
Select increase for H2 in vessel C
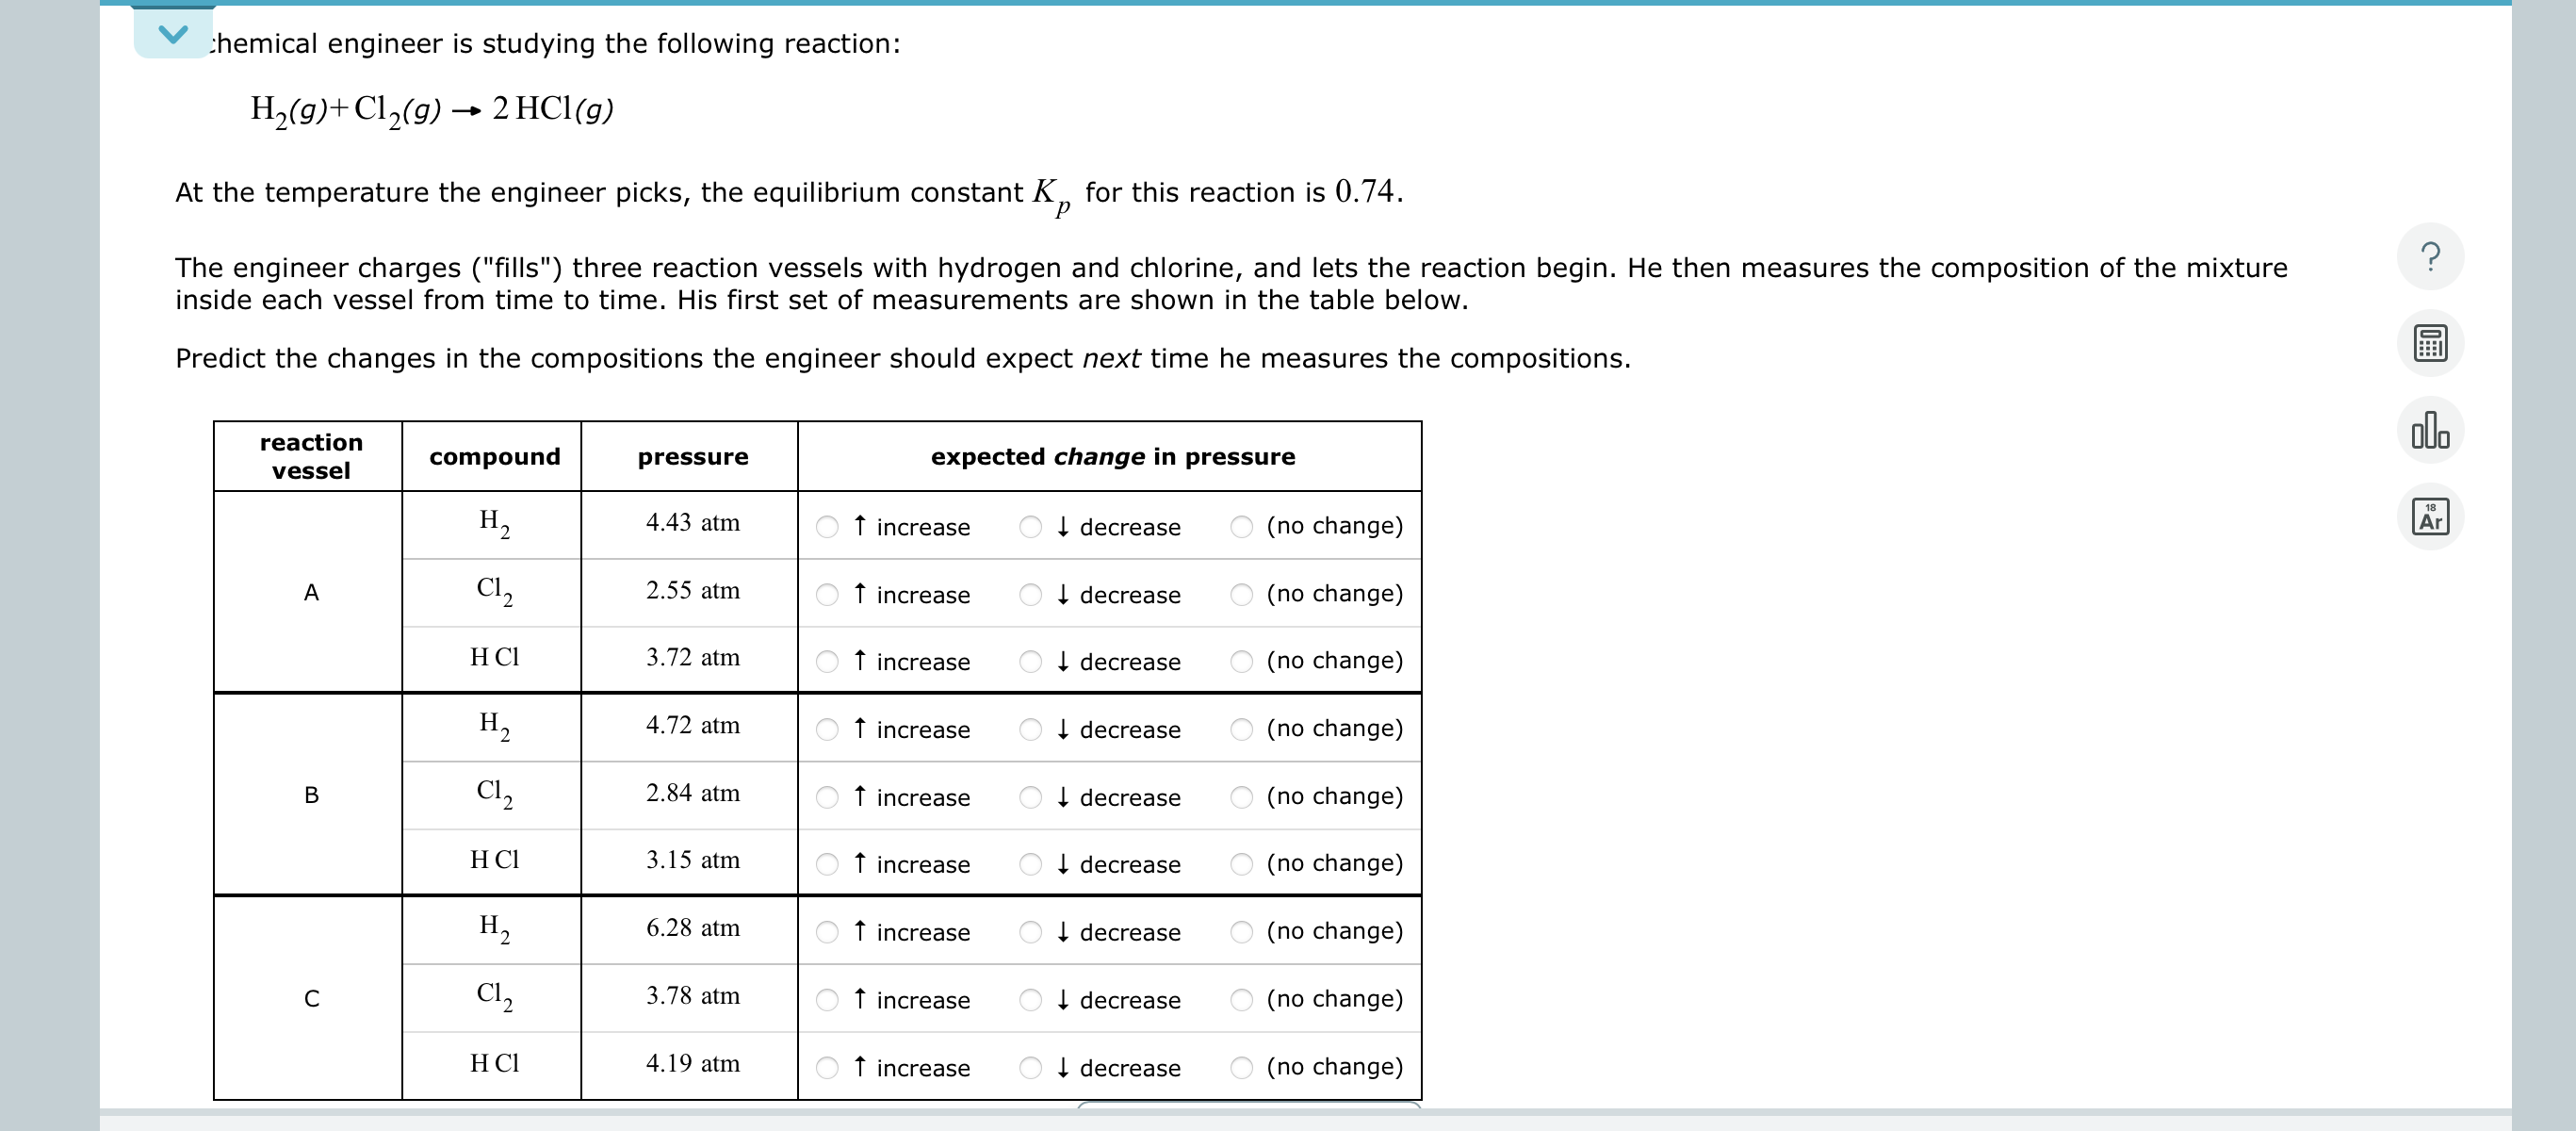[x=828, y=932]
